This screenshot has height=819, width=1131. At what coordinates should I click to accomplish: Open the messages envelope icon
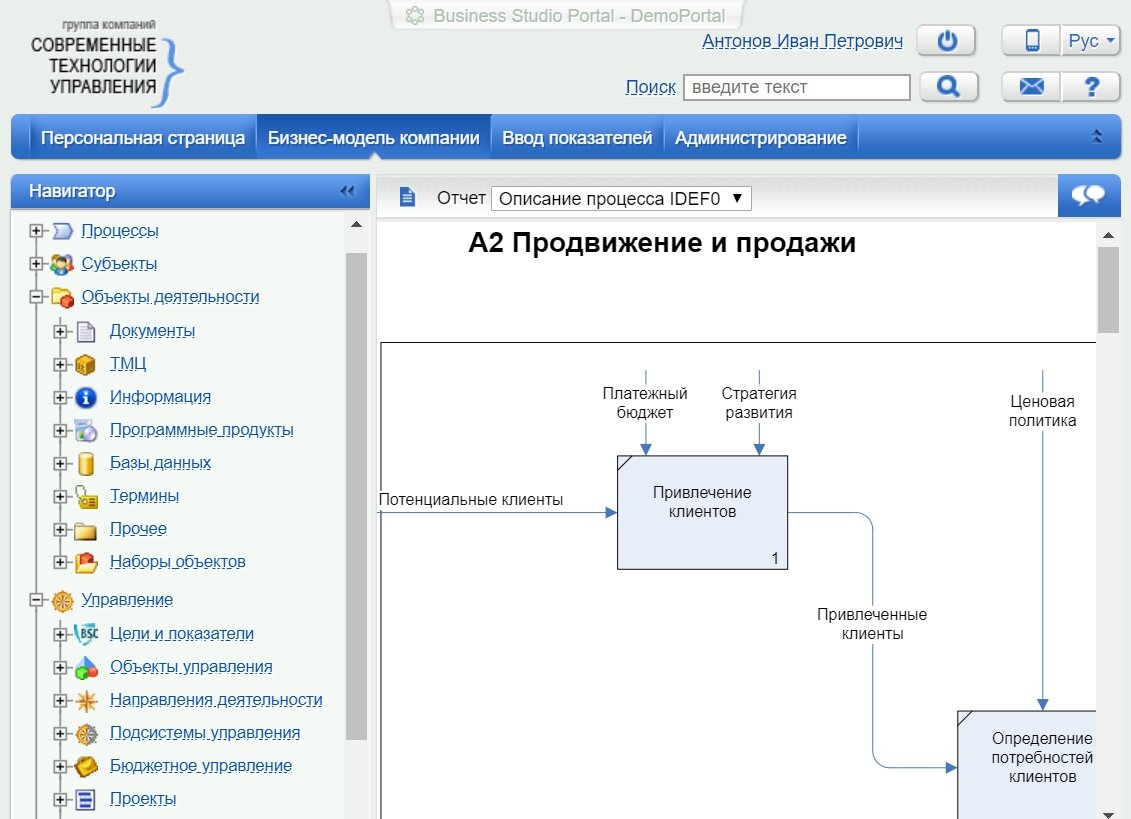(x=1031, y=87)
